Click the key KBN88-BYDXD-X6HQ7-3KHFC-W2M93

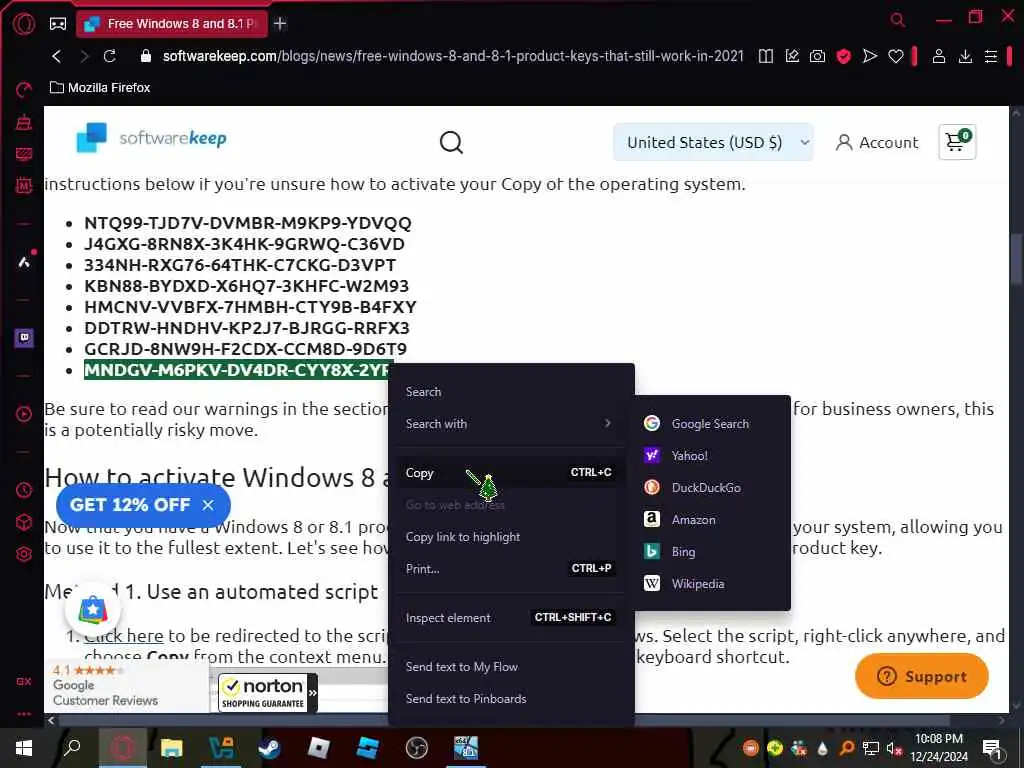246,286
